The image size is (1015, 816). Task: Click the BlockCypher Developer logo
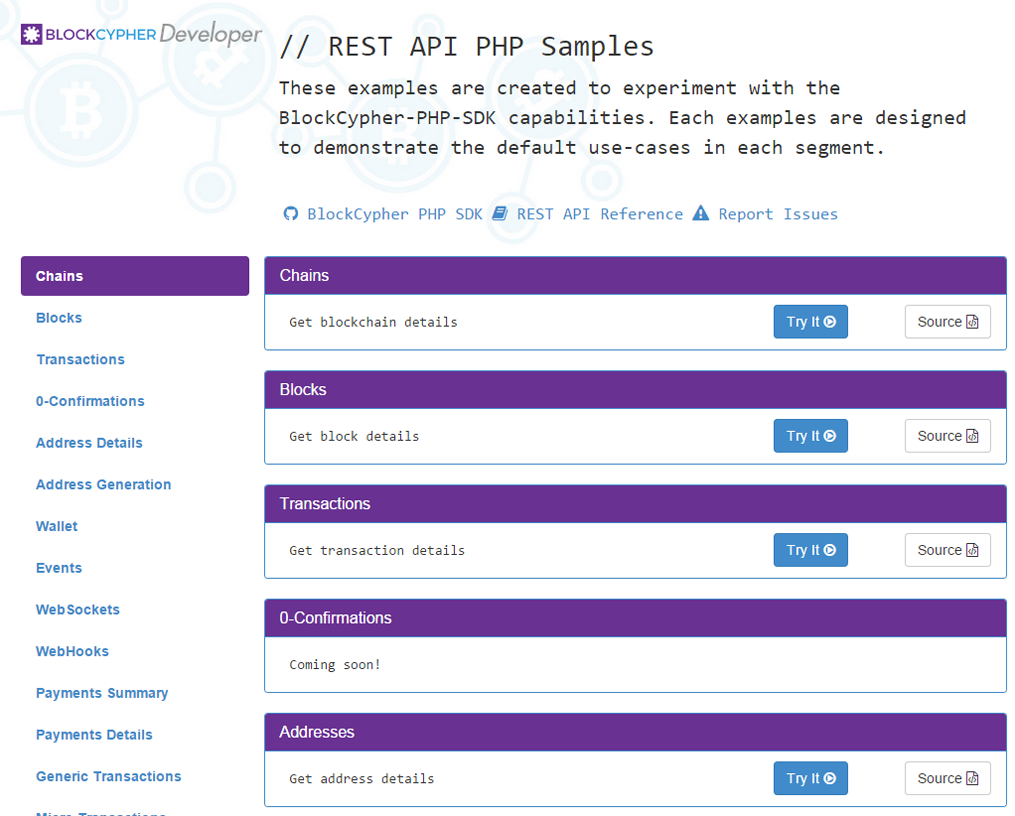point(141,34)
